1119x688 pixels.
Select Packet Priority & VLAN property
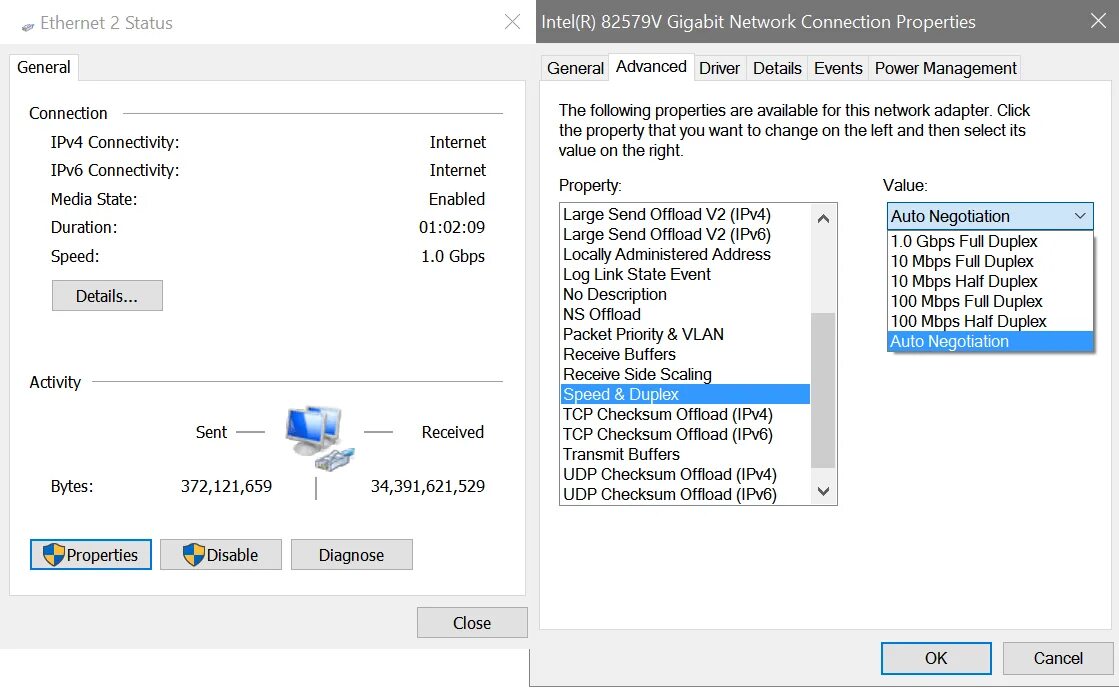click(685, 334)
